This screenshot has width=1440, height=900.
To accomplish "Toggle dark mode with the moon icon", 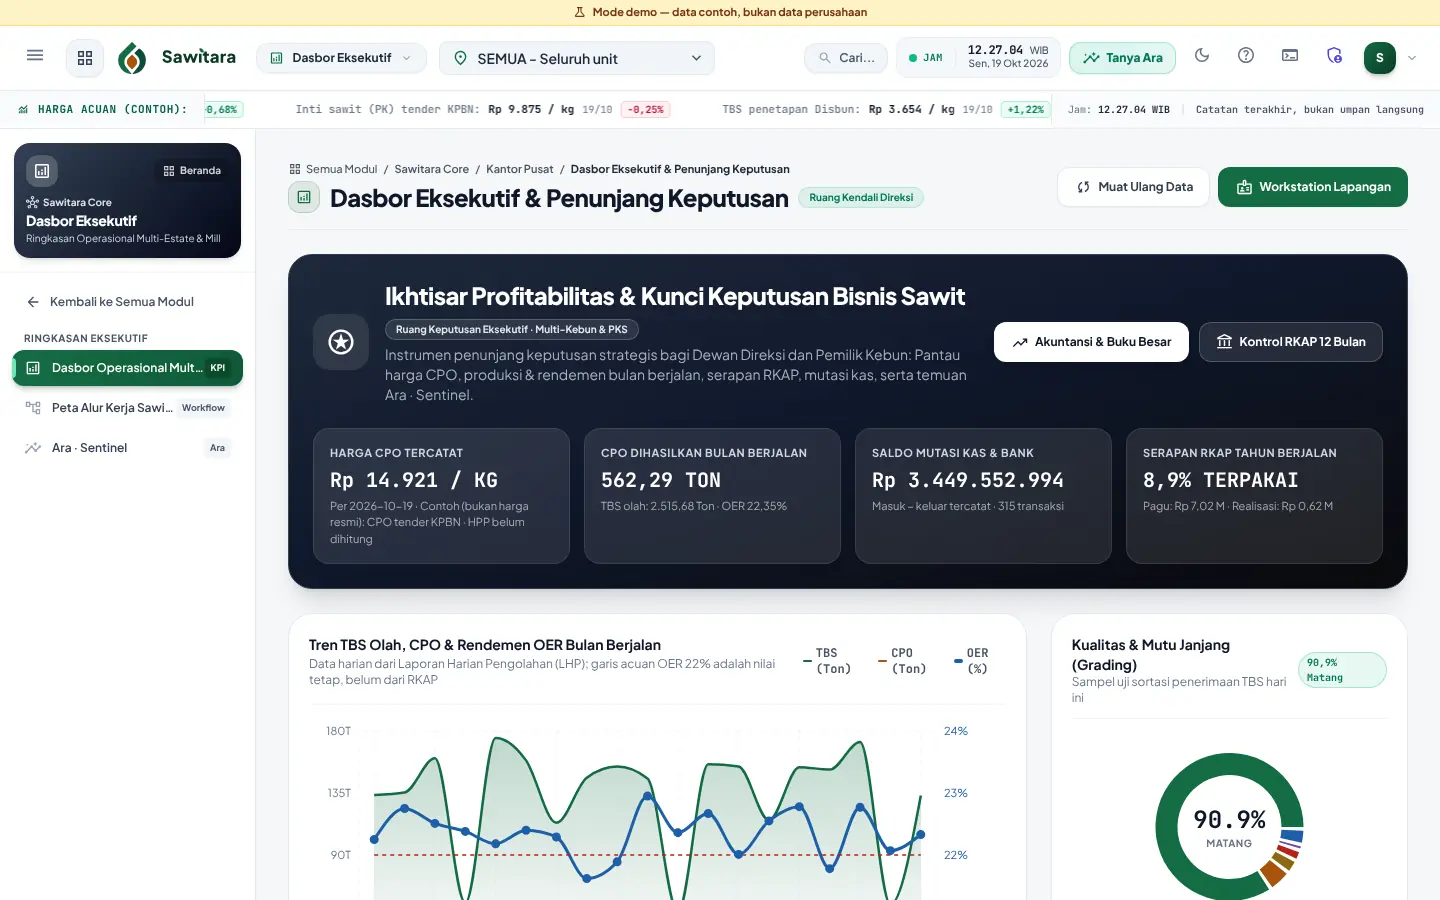I will (x=1202, y=56).
